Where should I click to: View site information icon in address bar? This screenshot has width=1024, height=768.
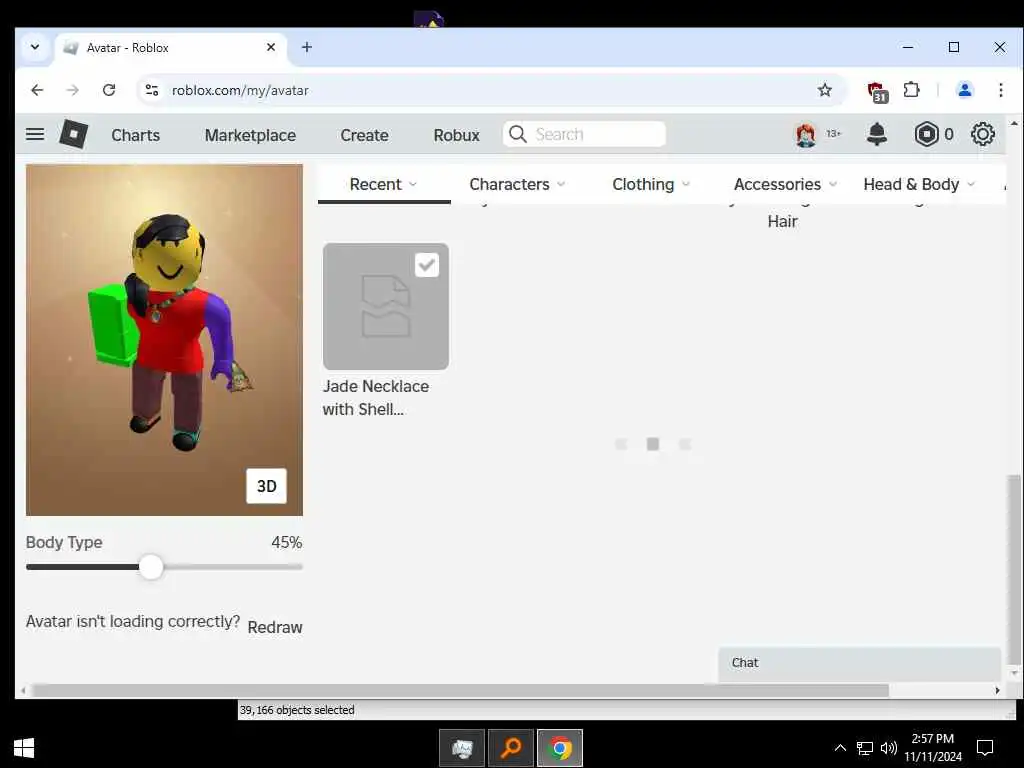pos(152,90)
